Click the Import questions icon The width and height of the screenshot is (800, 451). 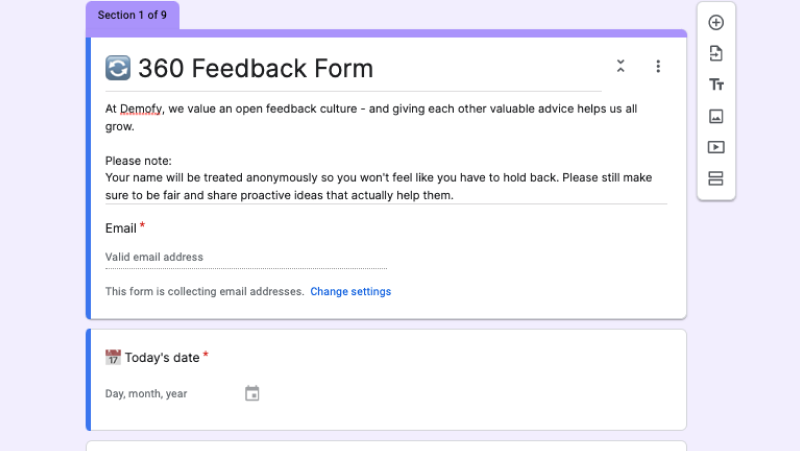tap(716, 54)
